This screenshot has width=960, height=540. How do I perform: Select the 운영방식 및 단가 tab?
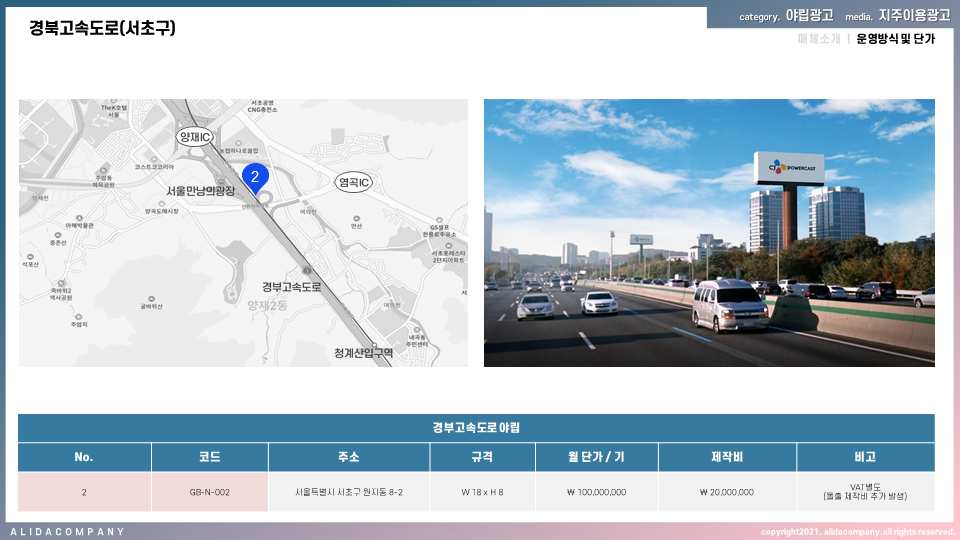895,39
